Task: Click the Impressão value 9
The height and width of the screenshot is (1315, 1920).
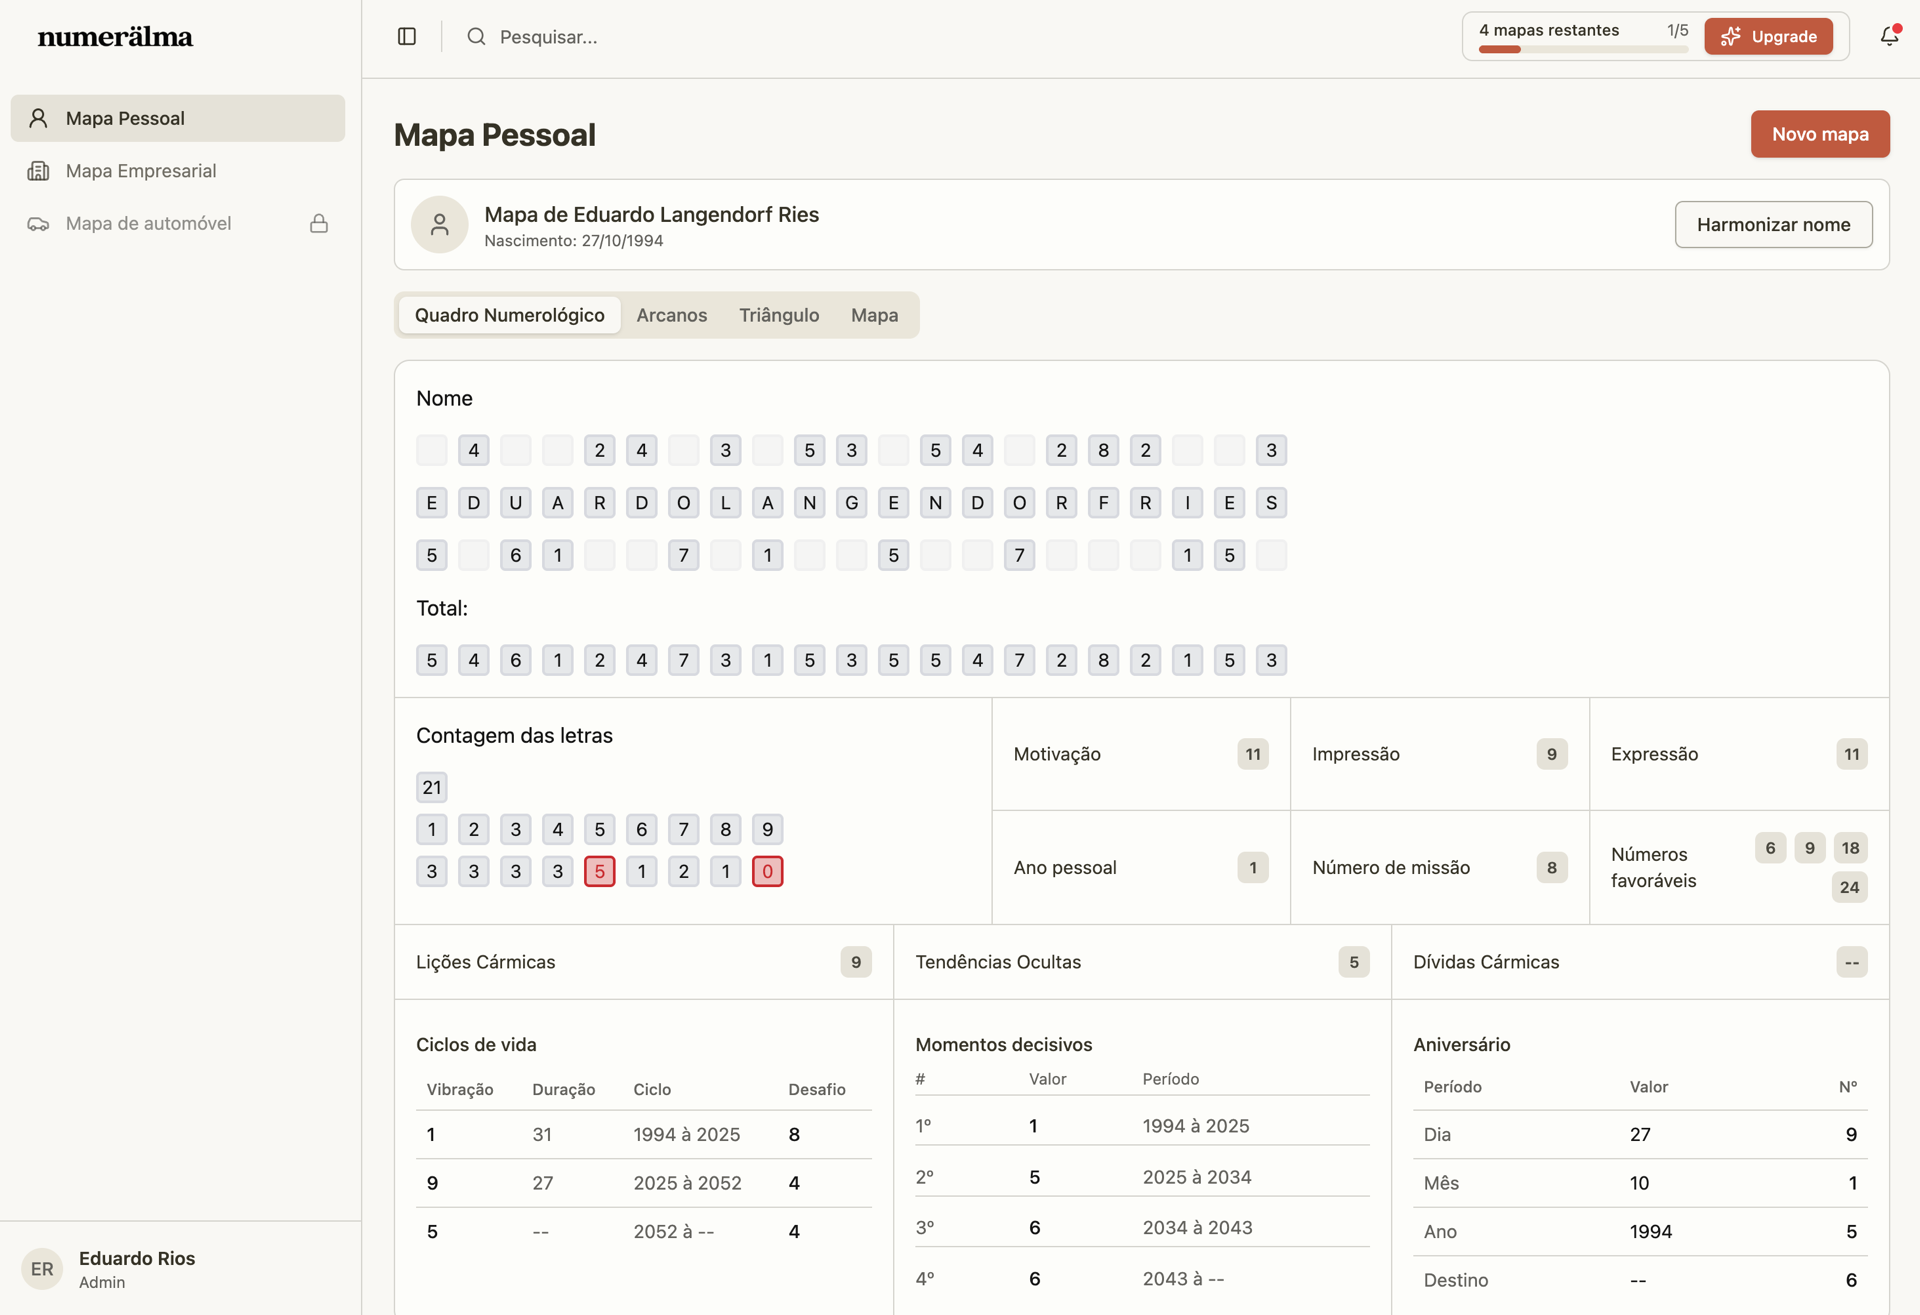Action: point(1552,755)
